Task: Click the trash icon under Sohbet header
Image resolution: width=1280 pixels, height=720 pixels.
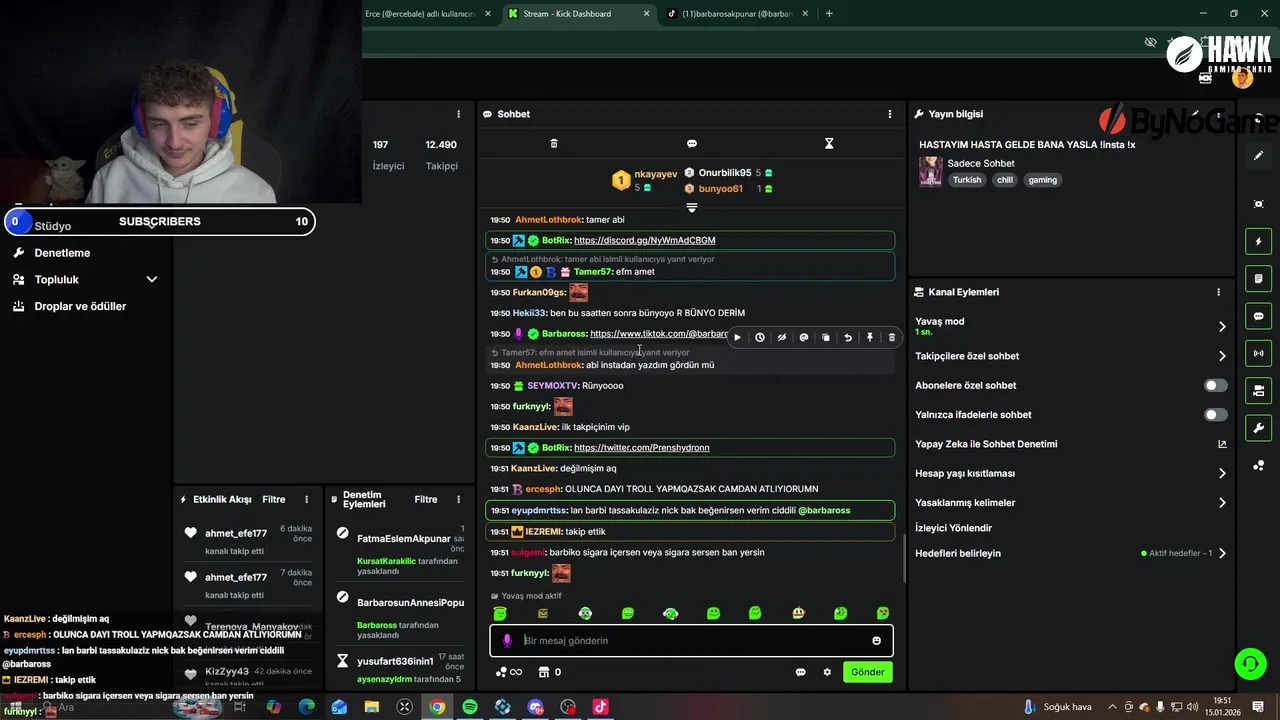Action: [554, 144]
